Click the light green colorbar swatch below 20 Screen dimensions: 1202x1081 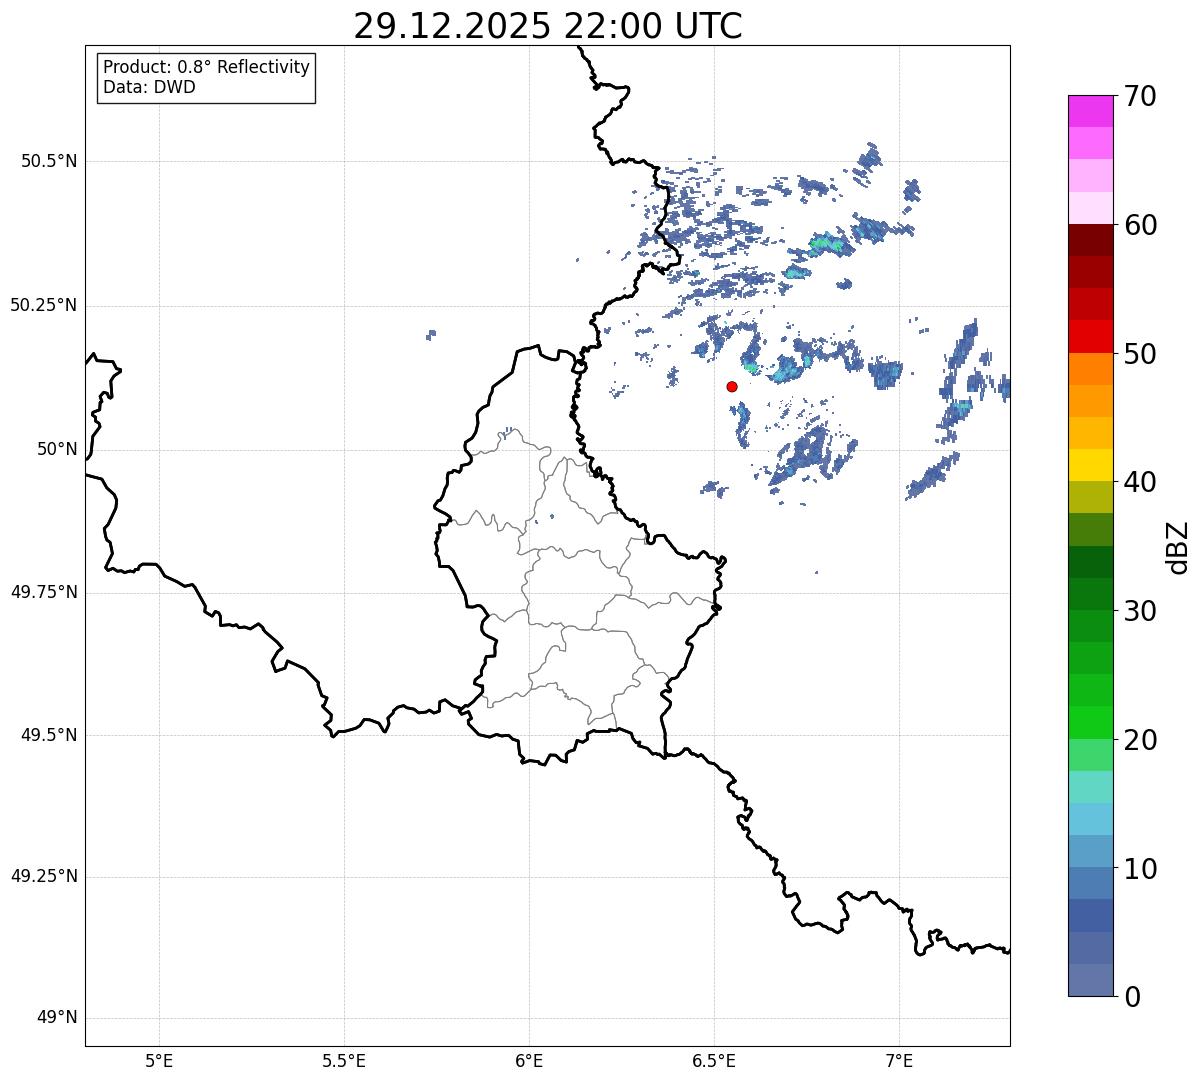click(1091, 754)
